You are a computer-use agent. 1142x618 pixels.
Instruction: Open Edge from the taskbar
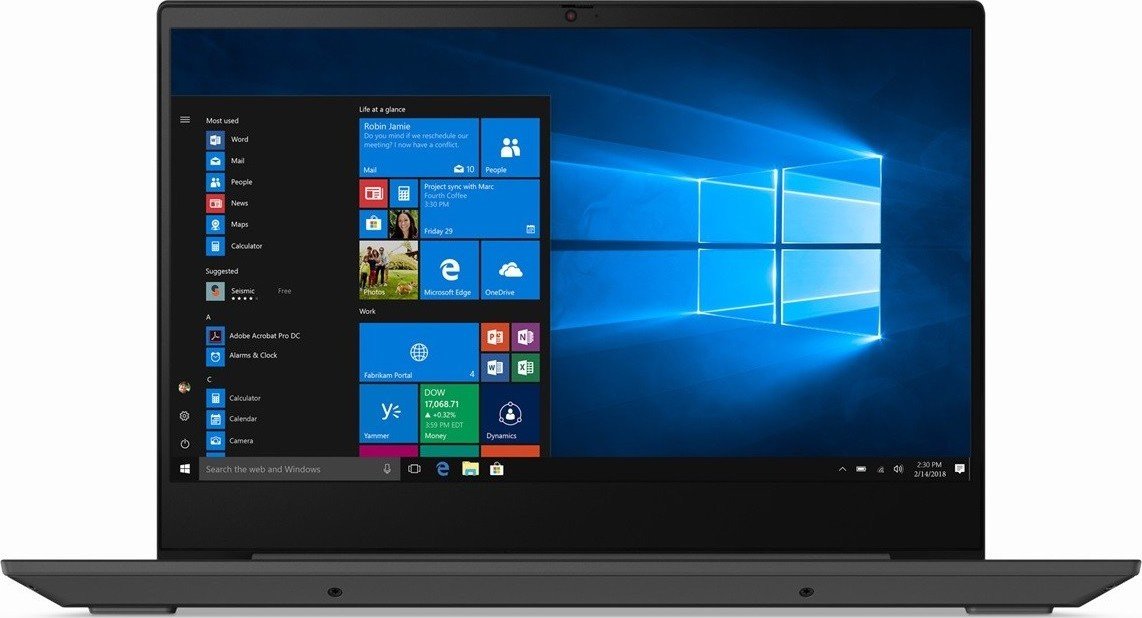(x=442, y=470)
